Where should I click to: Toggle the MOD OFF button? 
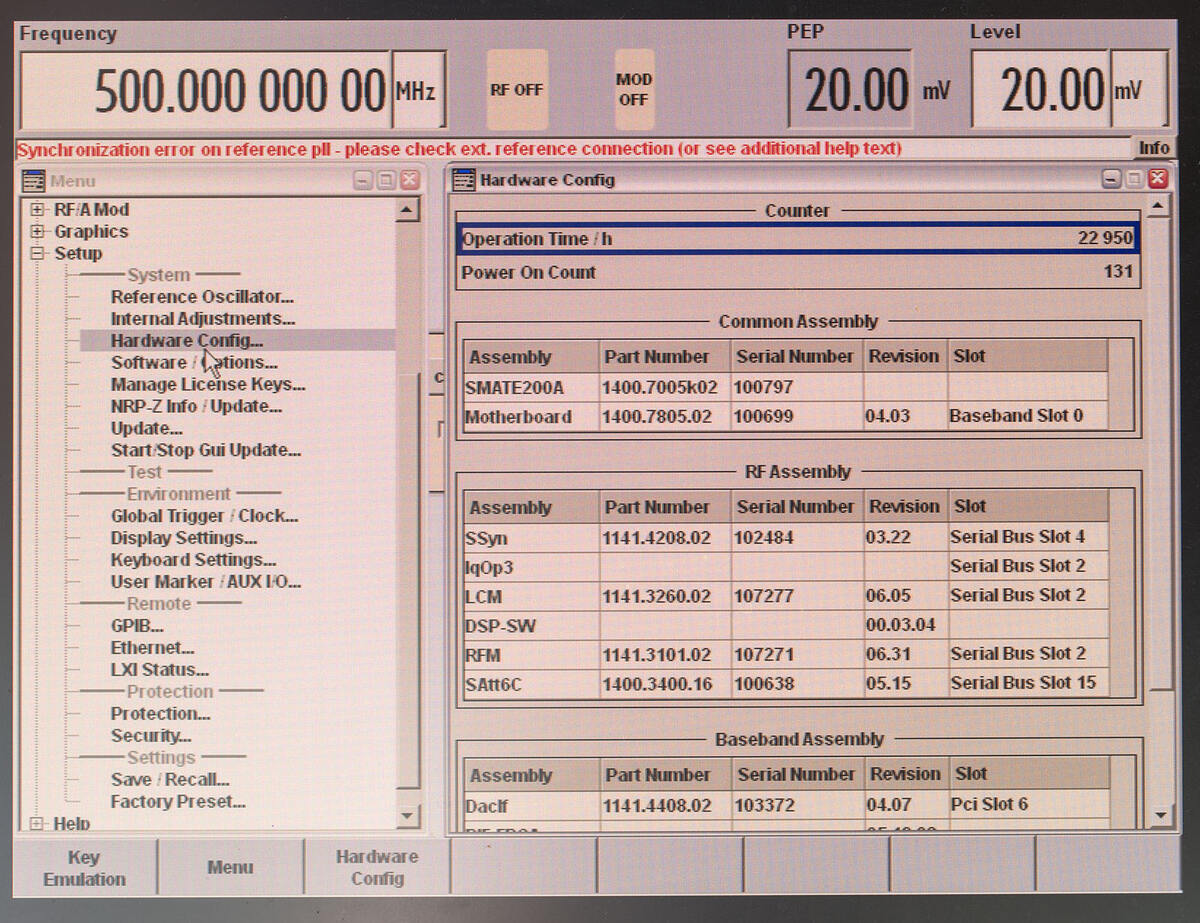tap(634, 89)
